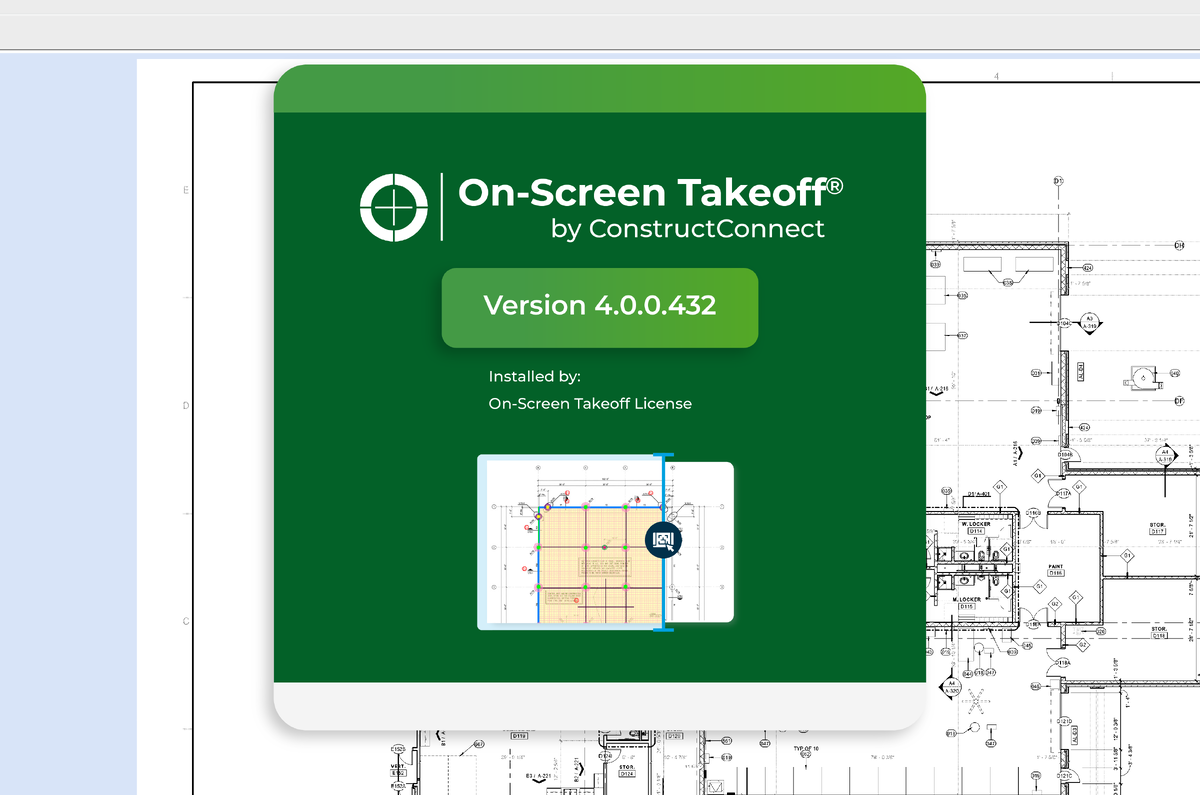Select the magnifier takeoff icon on the thumbnail
Viewport: 1200px width, 795px height.
(x=663, y=541)
